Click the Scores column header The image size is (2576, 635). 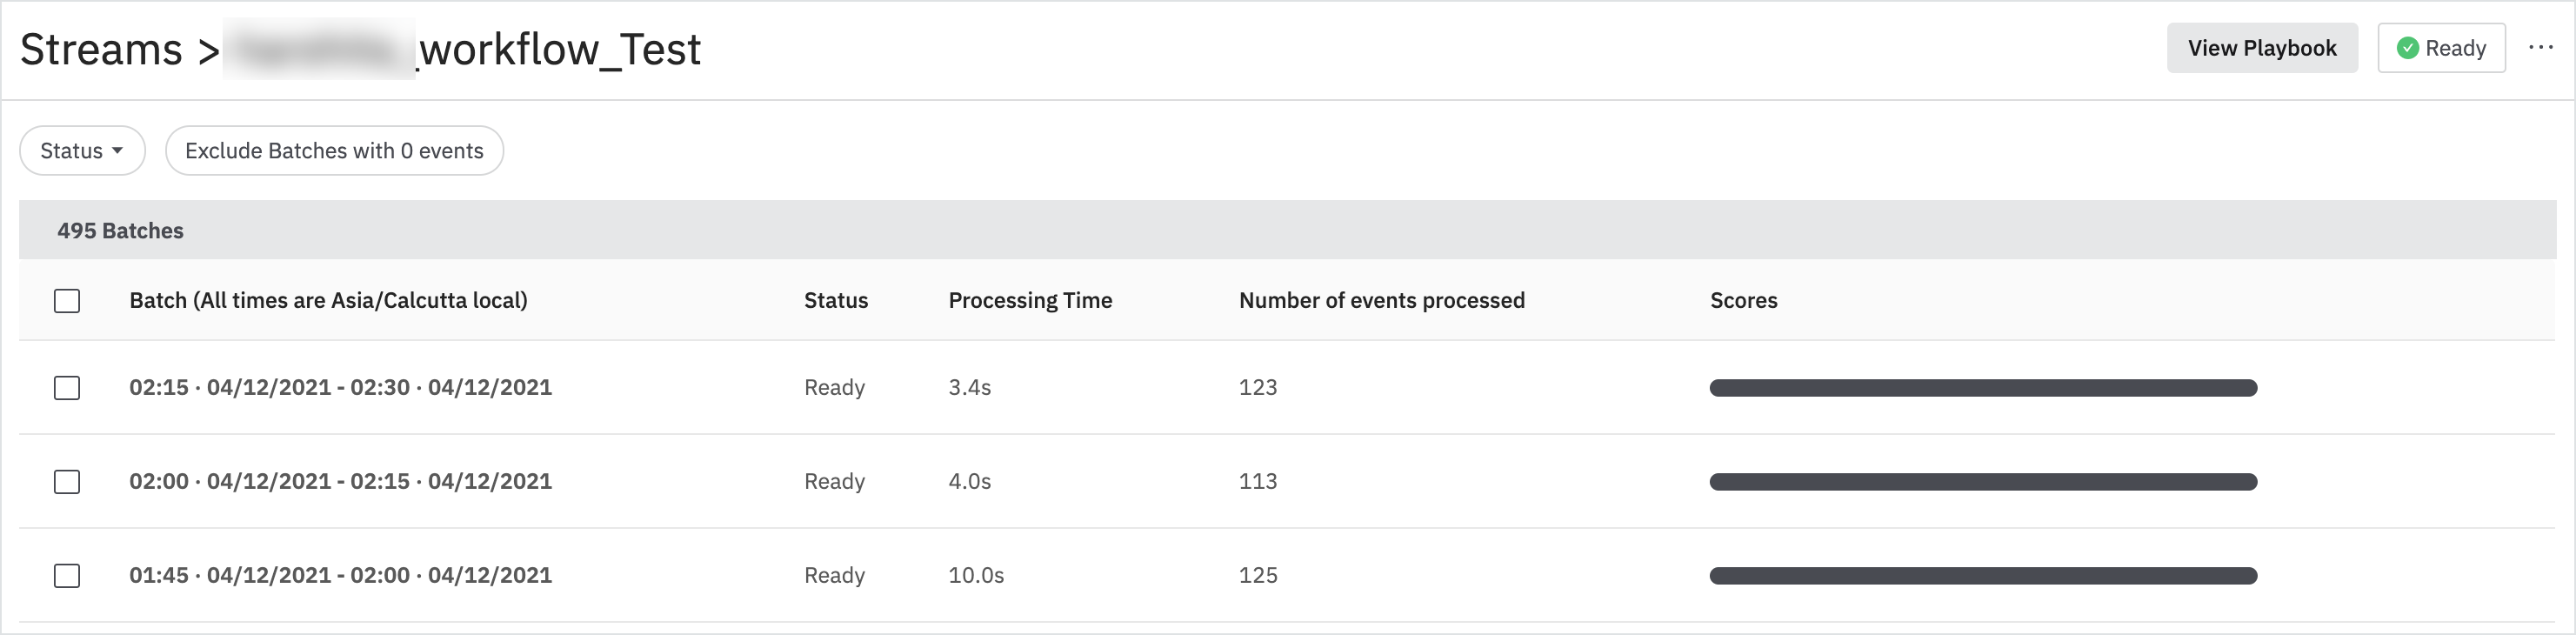pos(1743,301)
